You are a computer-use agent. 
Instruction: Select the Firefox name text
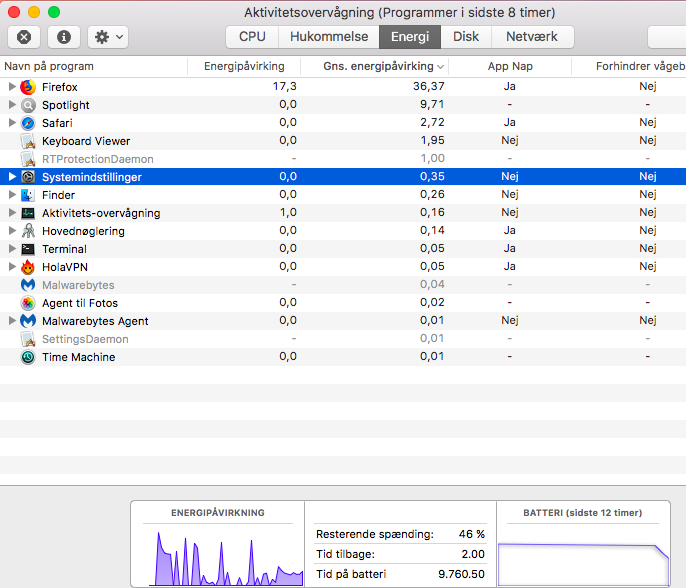pos(60,87)
